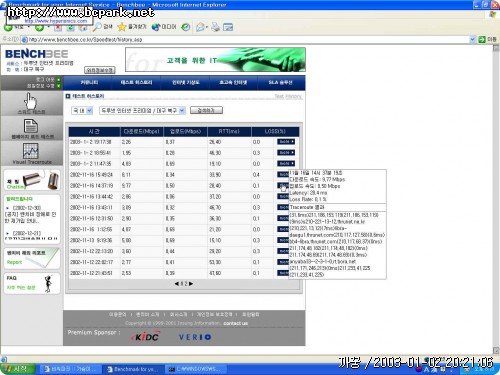Click the KIDC sponsor logo

(146, 337)
